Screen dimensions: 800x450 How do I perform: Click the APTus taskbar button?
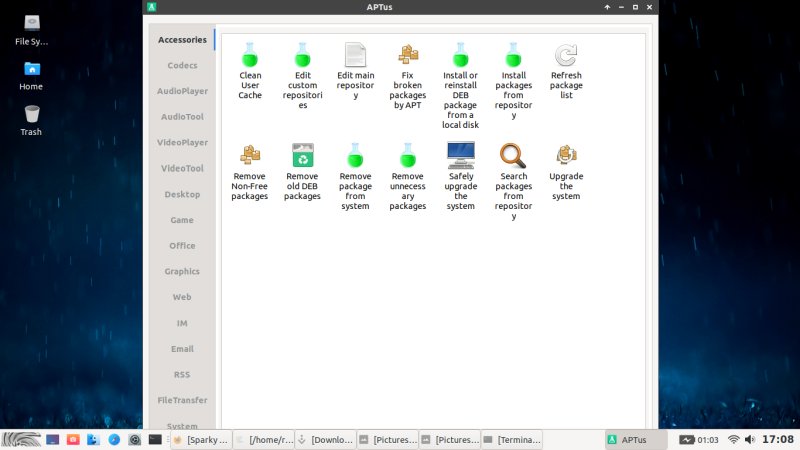[636, 439]
